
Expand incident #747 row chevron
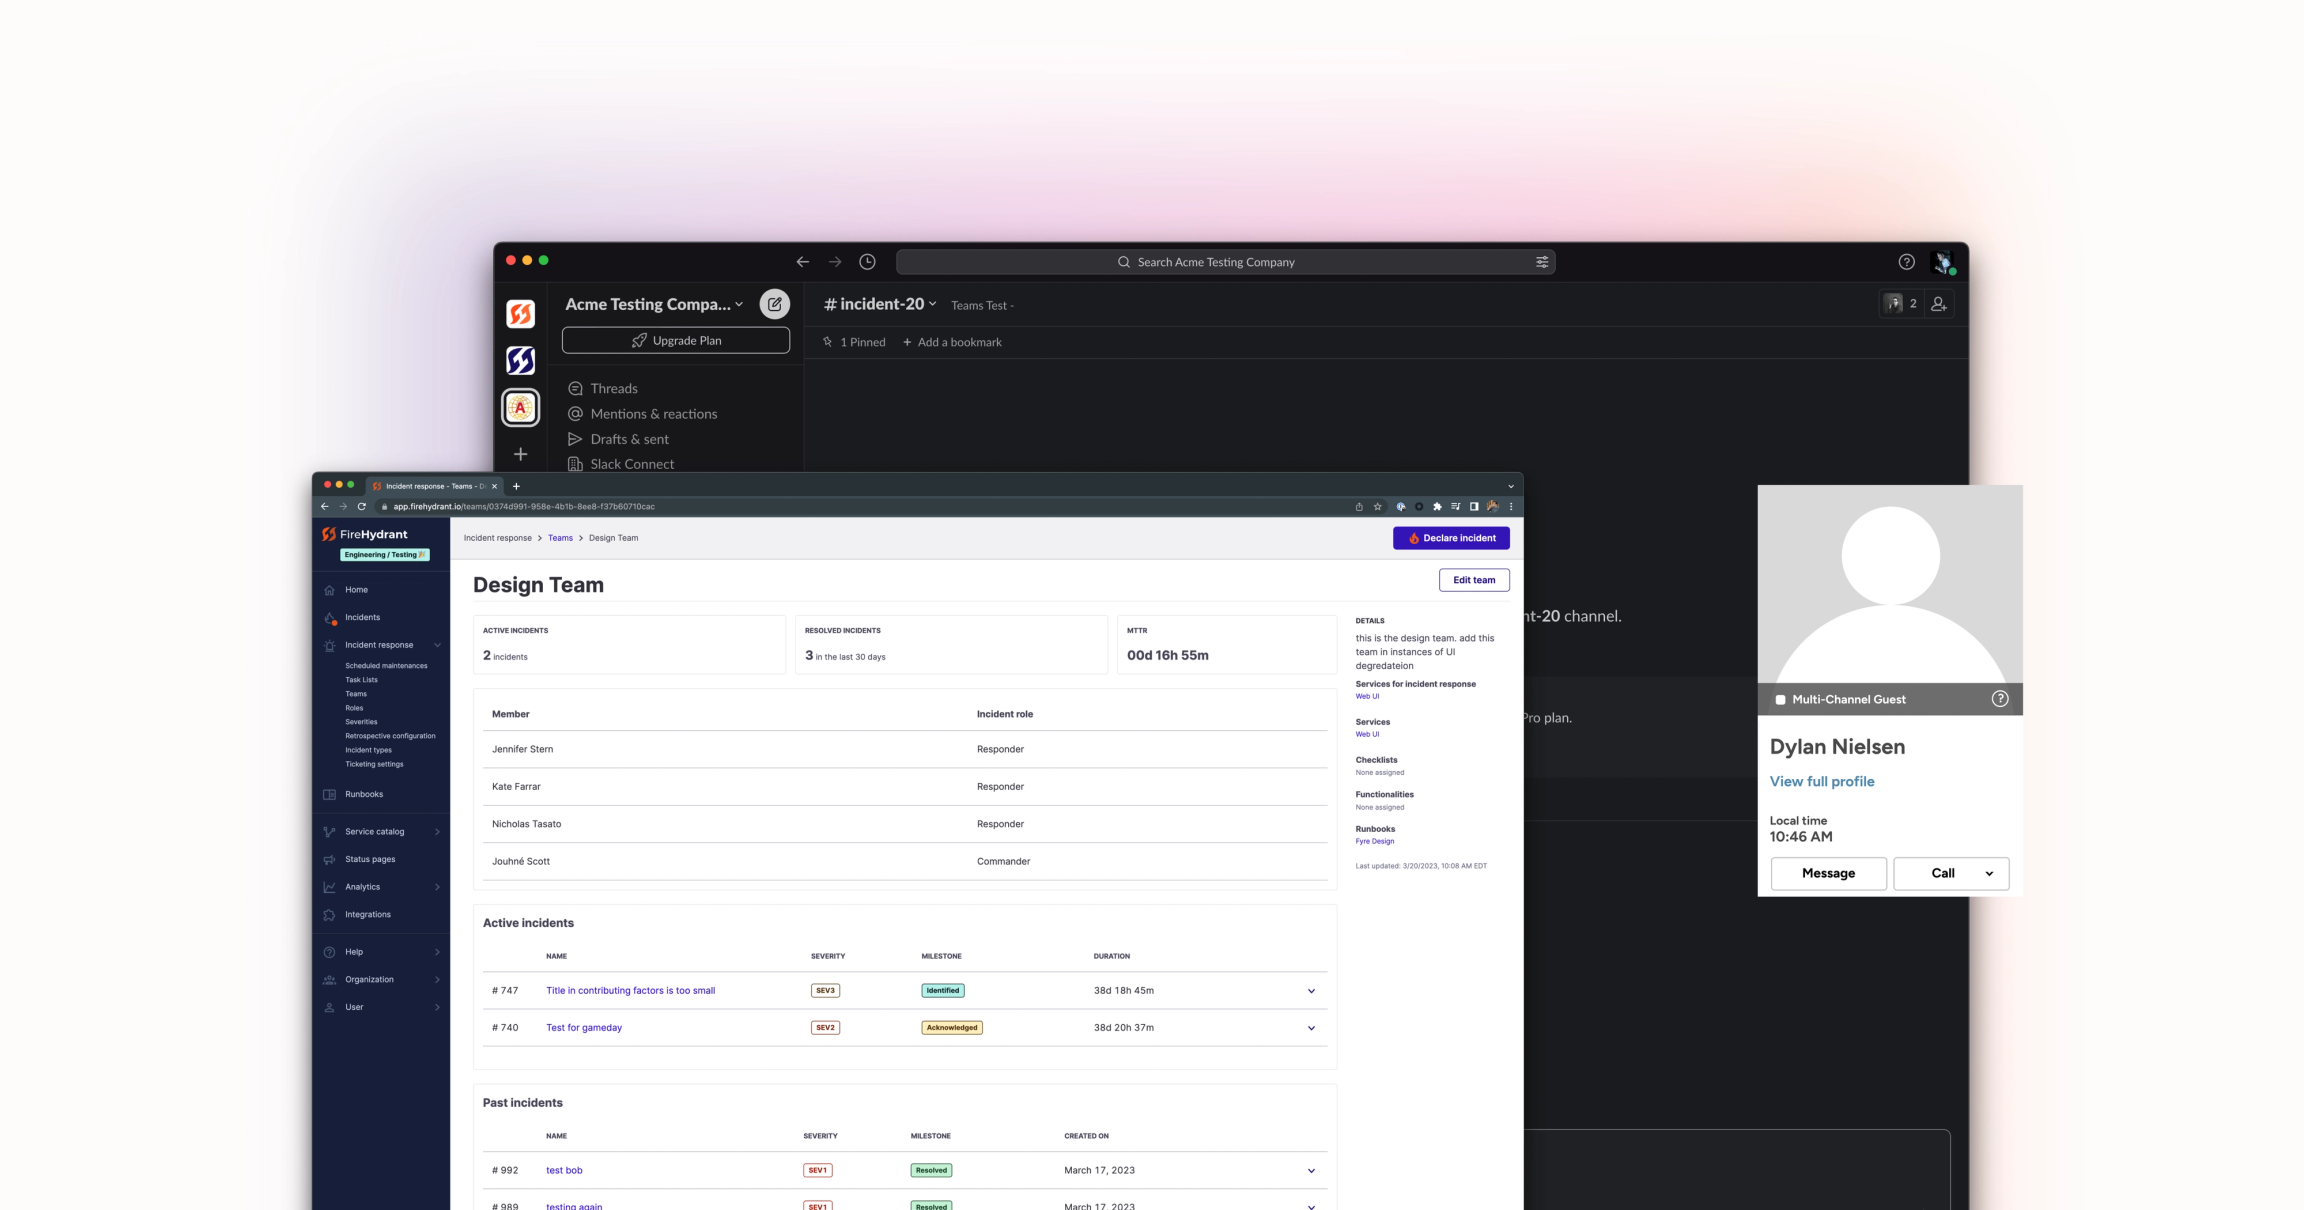[1311, 991]
